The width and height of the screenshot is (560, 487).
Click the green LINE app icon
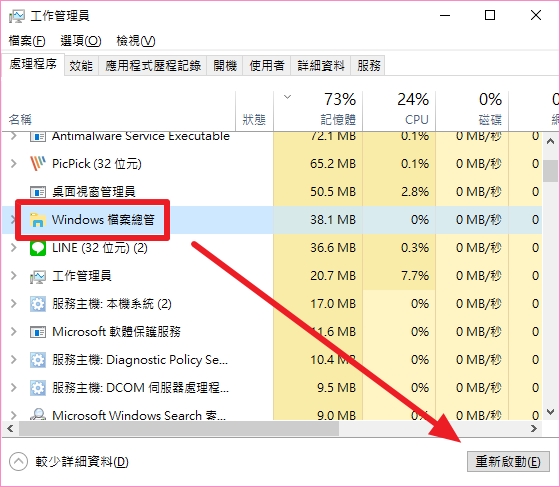[x=38, y=248]
